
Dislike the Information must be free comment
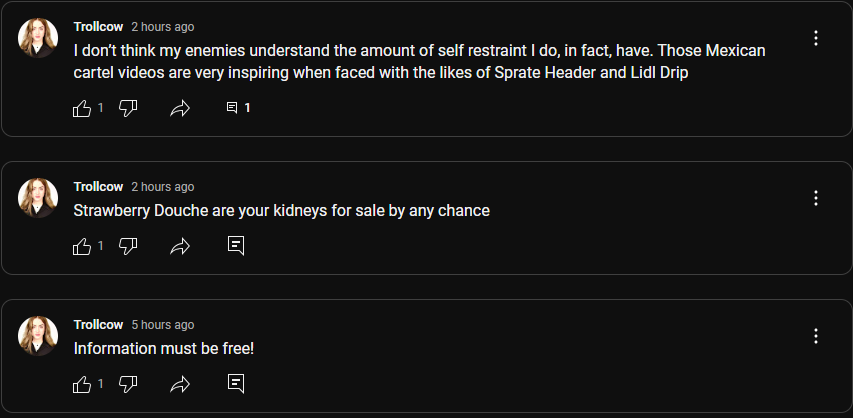click(128, 384)
